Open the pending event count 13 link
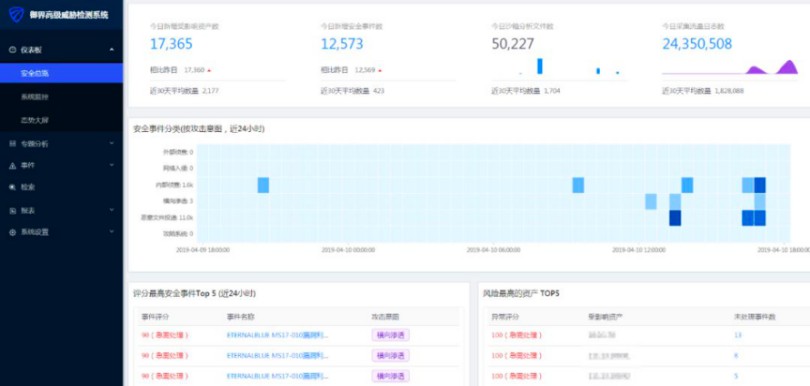The height and width of the screenshot is (386, 810). [738, 335]
